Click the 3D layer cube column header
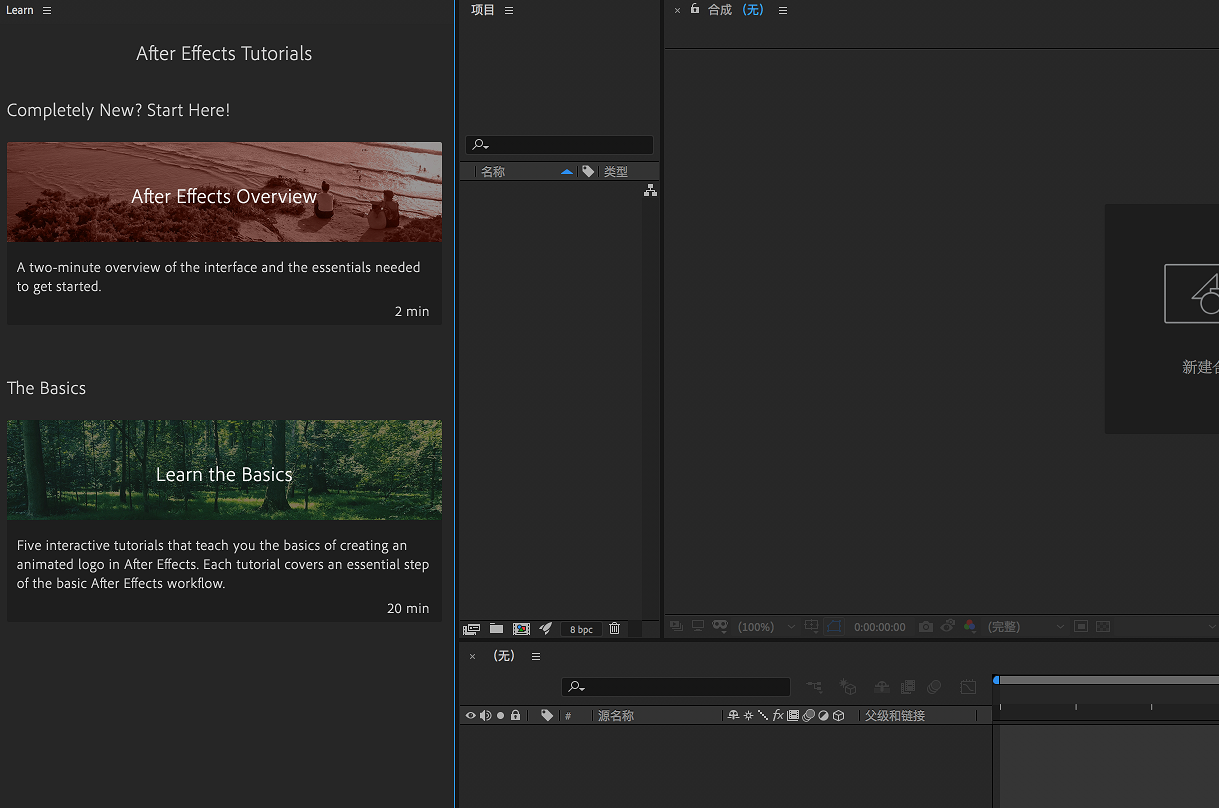 click(839, 716)
